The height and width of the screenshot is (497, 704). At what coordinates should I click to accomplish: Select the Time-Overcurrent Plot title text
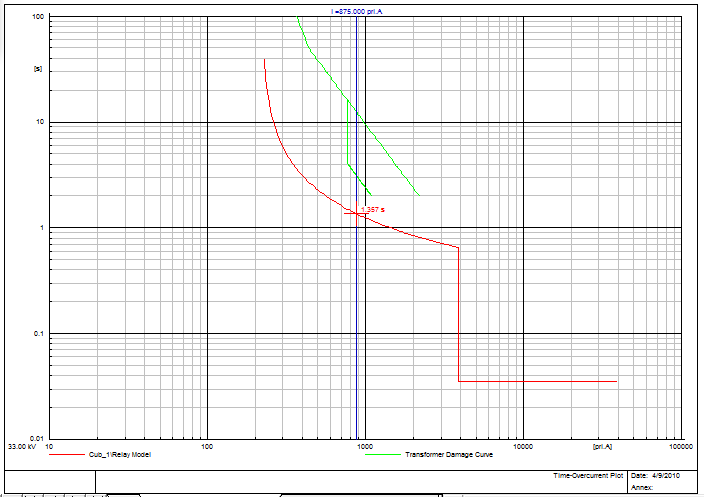(588, 475)
